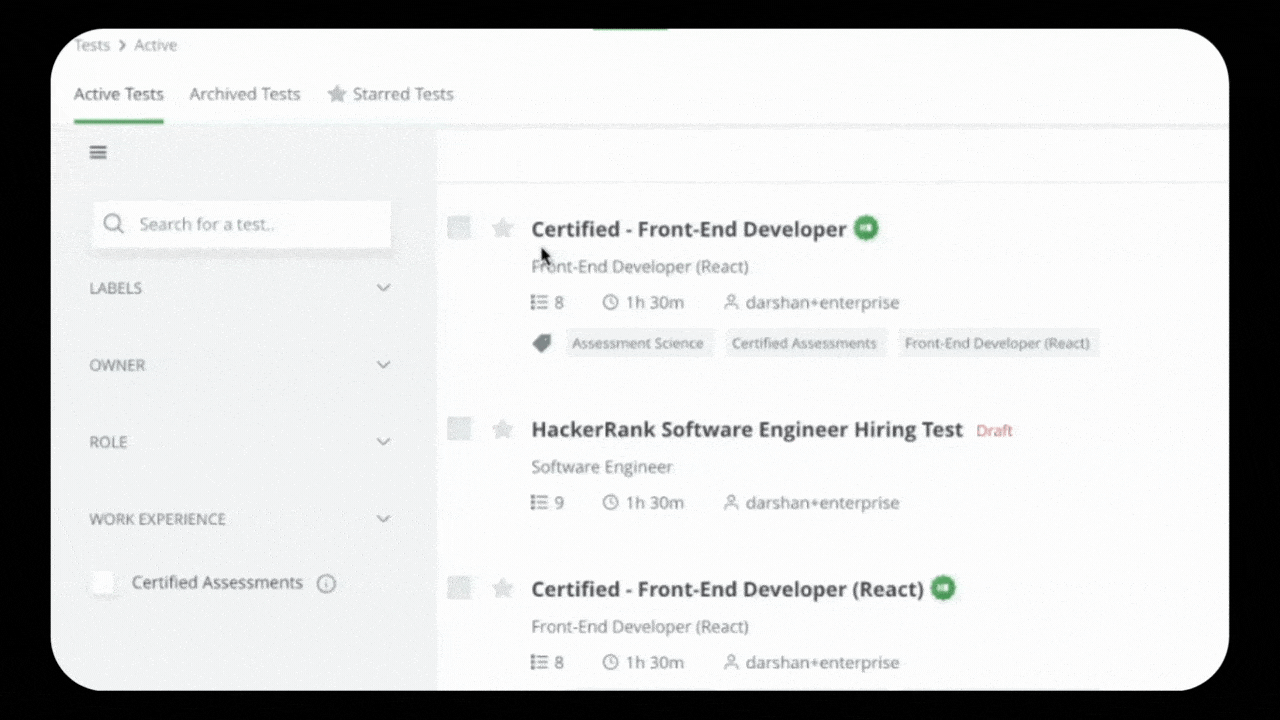This screenshot has height=720, width=1280.
Task: Expand the OWNER filter chevron
Action: [383, 365]
